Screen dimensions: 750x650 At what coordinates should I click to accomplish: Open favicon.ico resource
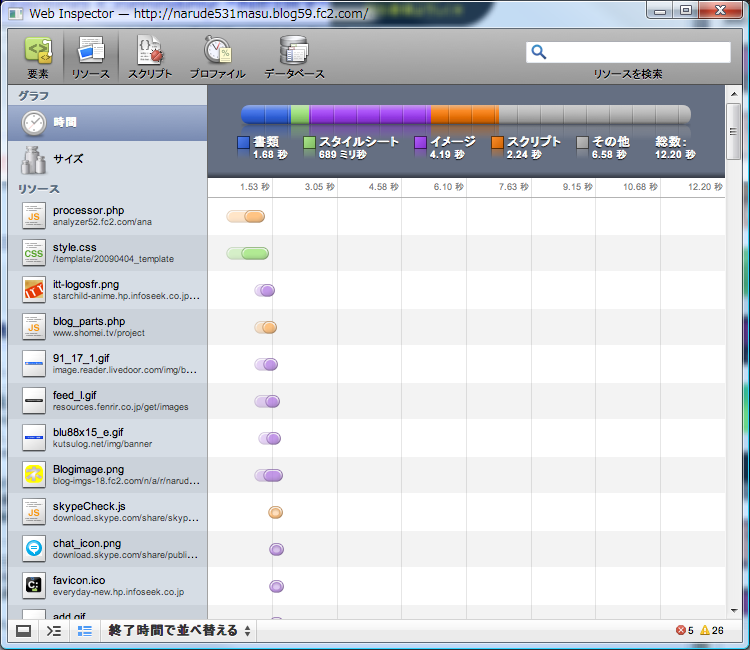(108, 585)
